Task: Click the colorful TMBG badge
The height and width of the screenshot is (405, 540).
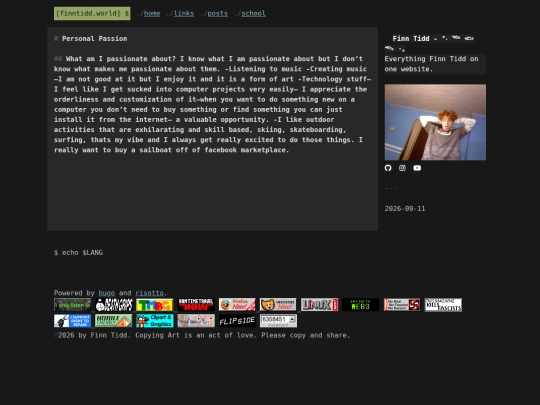Action: (x=155, y=305)
